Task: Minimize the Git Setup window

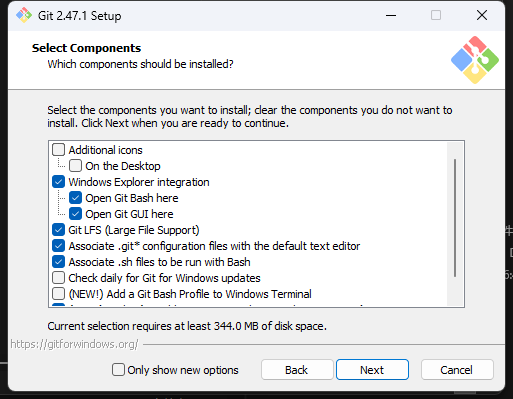Action: [391, 15]
